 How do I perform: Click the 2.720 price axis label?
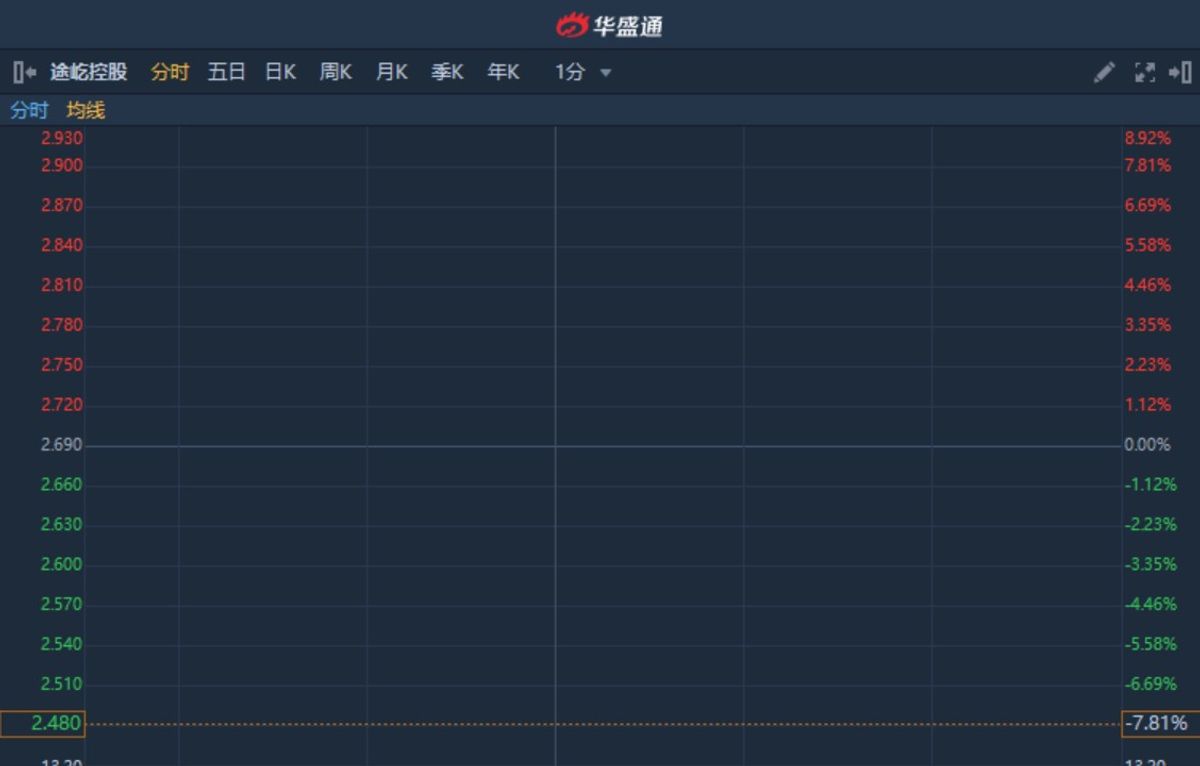point(62,405)
